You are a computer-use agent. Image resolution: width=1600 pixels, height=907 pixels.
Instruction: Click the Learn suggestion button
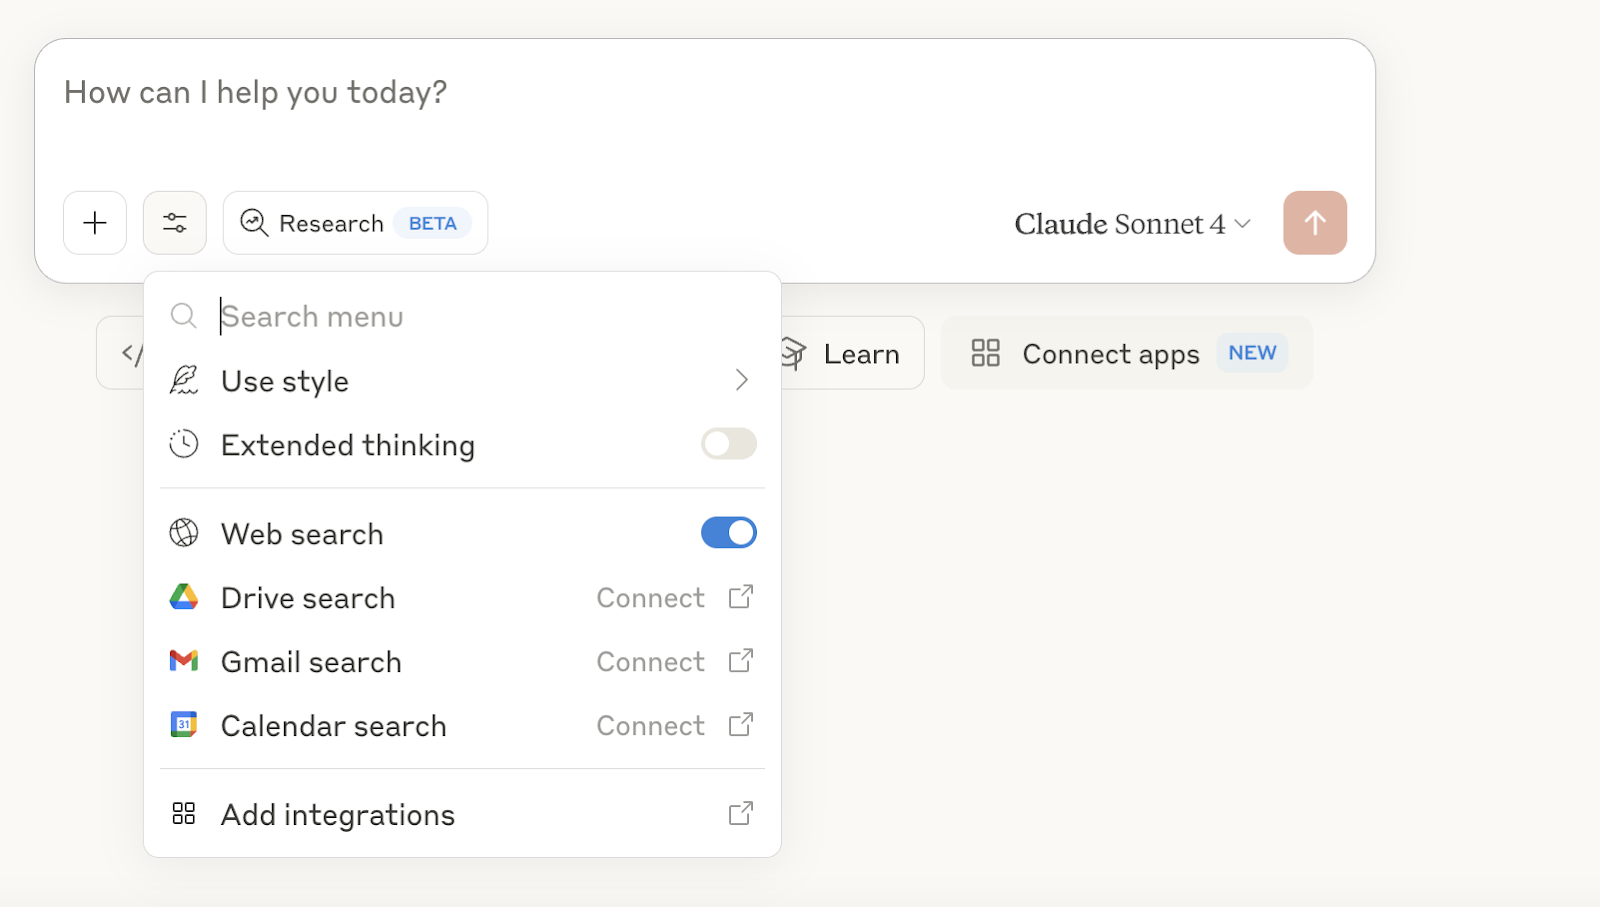(850, 354)
